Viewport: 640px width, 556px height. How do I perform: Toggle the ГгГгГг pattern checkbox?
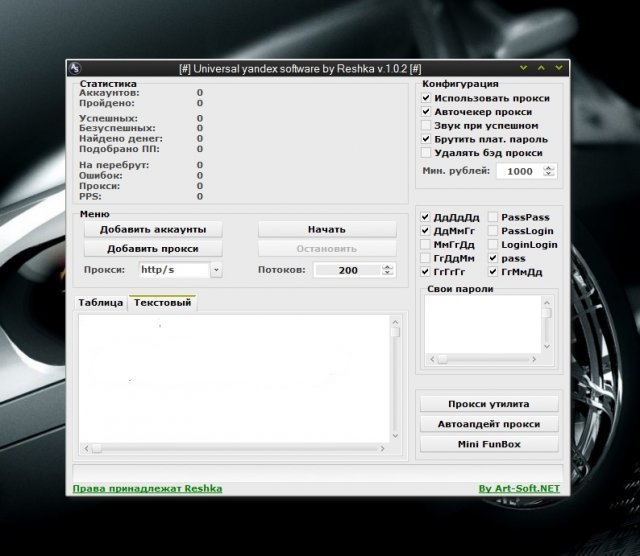click(425, 271)
